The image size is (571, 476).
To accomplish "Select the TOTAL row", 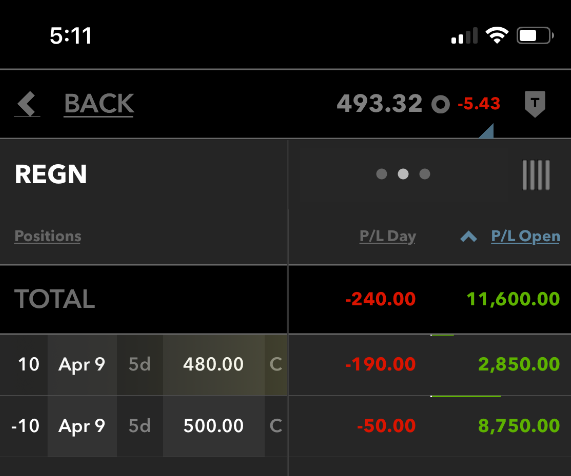I will coord(286,299).
